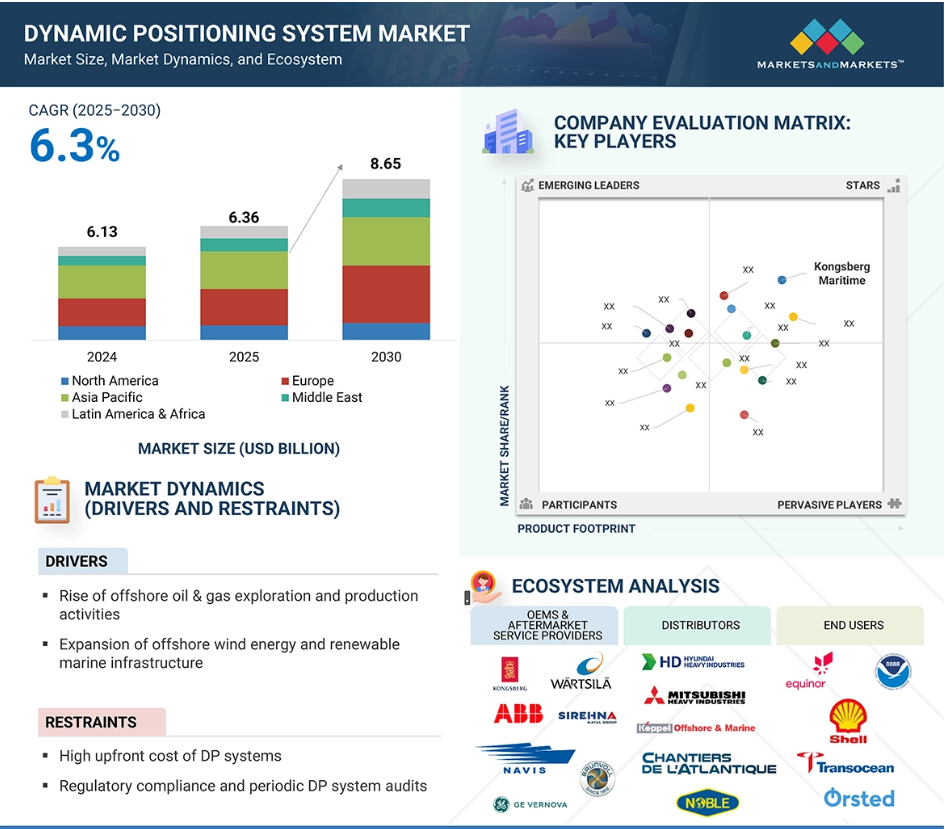Click the Middle East segment of the 2030 bar
The height and width of the screenshot is (829, 945).
(386, 208)
